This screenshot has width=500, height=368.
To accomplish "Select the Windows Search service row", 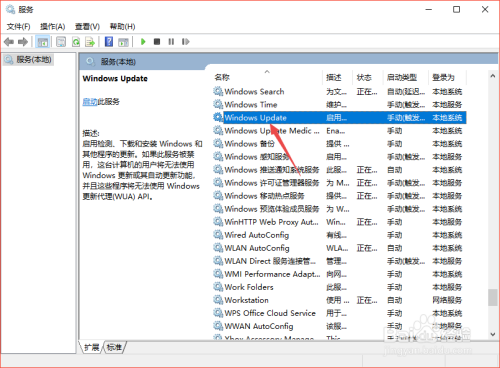I will pos(339,91).
